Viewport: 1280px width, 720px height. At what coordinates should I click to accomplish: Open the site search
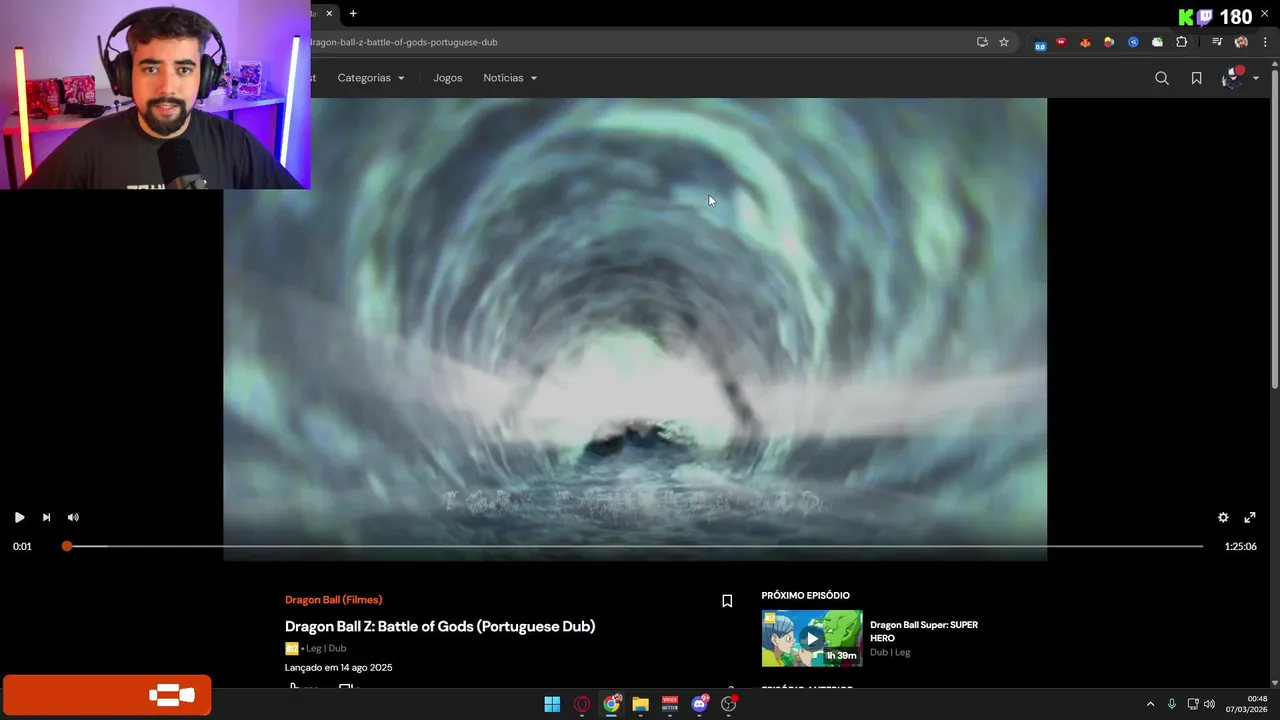pos(1162,78)
